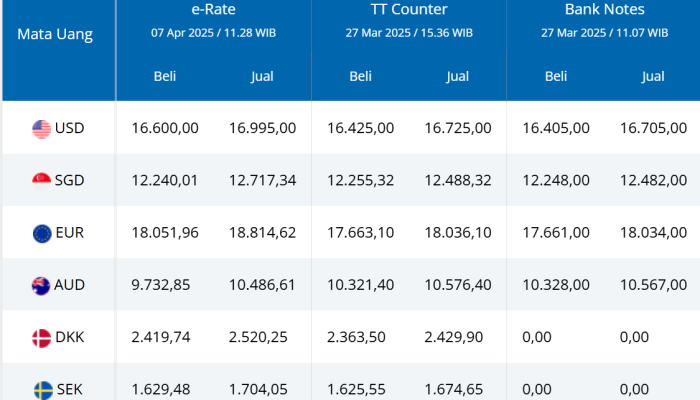
Task: Select the Bank Notes column header
Action: pos(604,9)
